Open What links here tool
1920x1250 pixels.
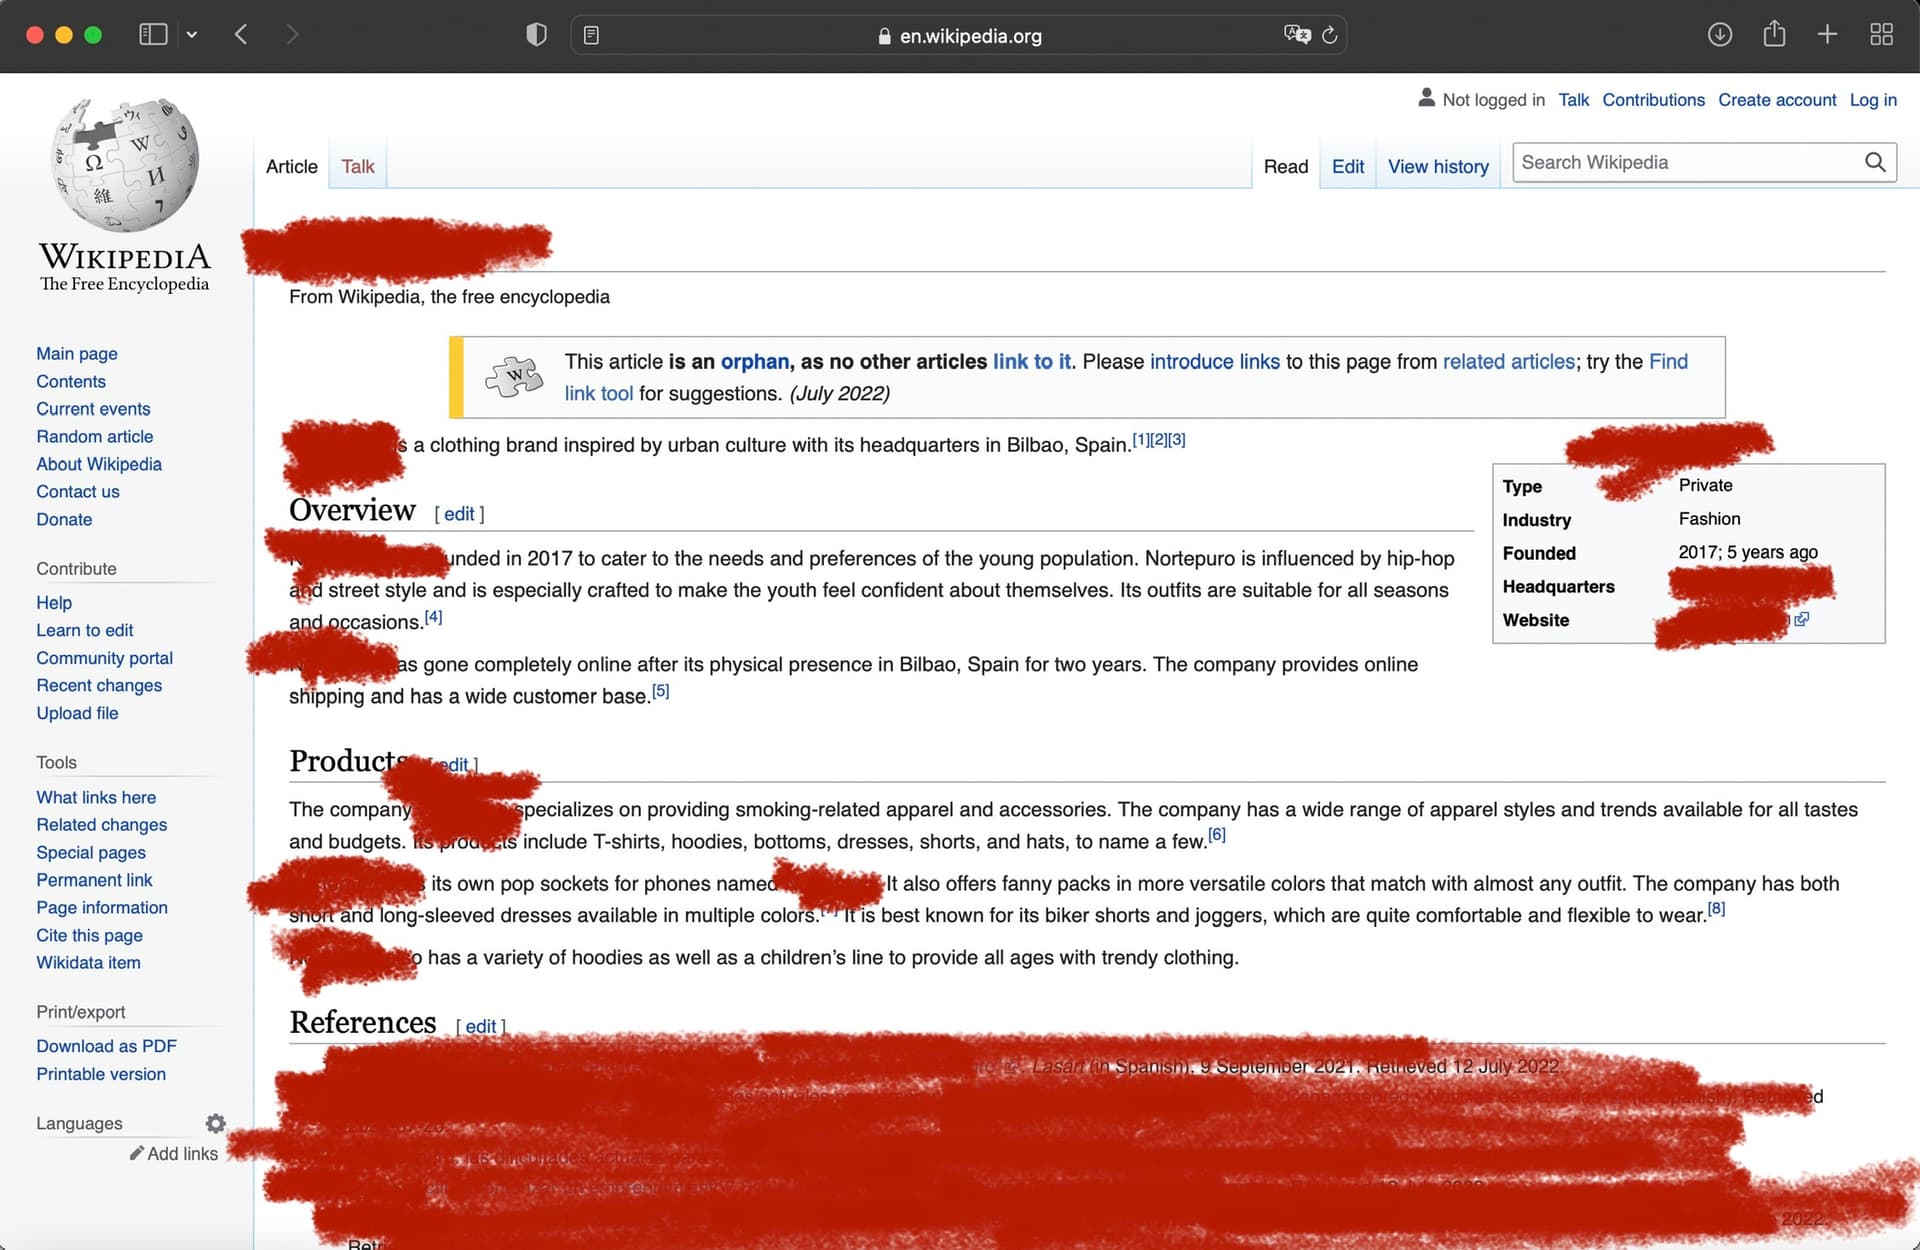click(x=96, y=797)
